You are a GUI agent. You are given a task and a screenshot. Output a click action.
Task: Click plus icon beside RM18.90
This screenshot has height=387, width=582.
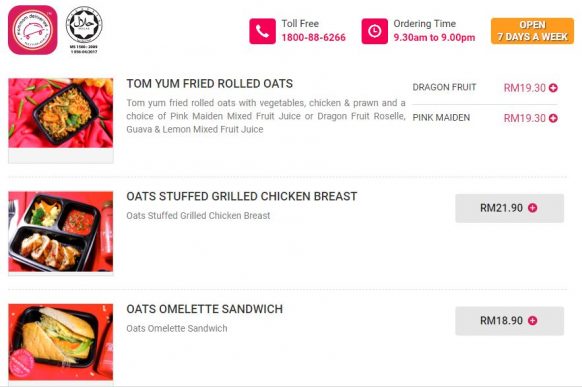532,321
